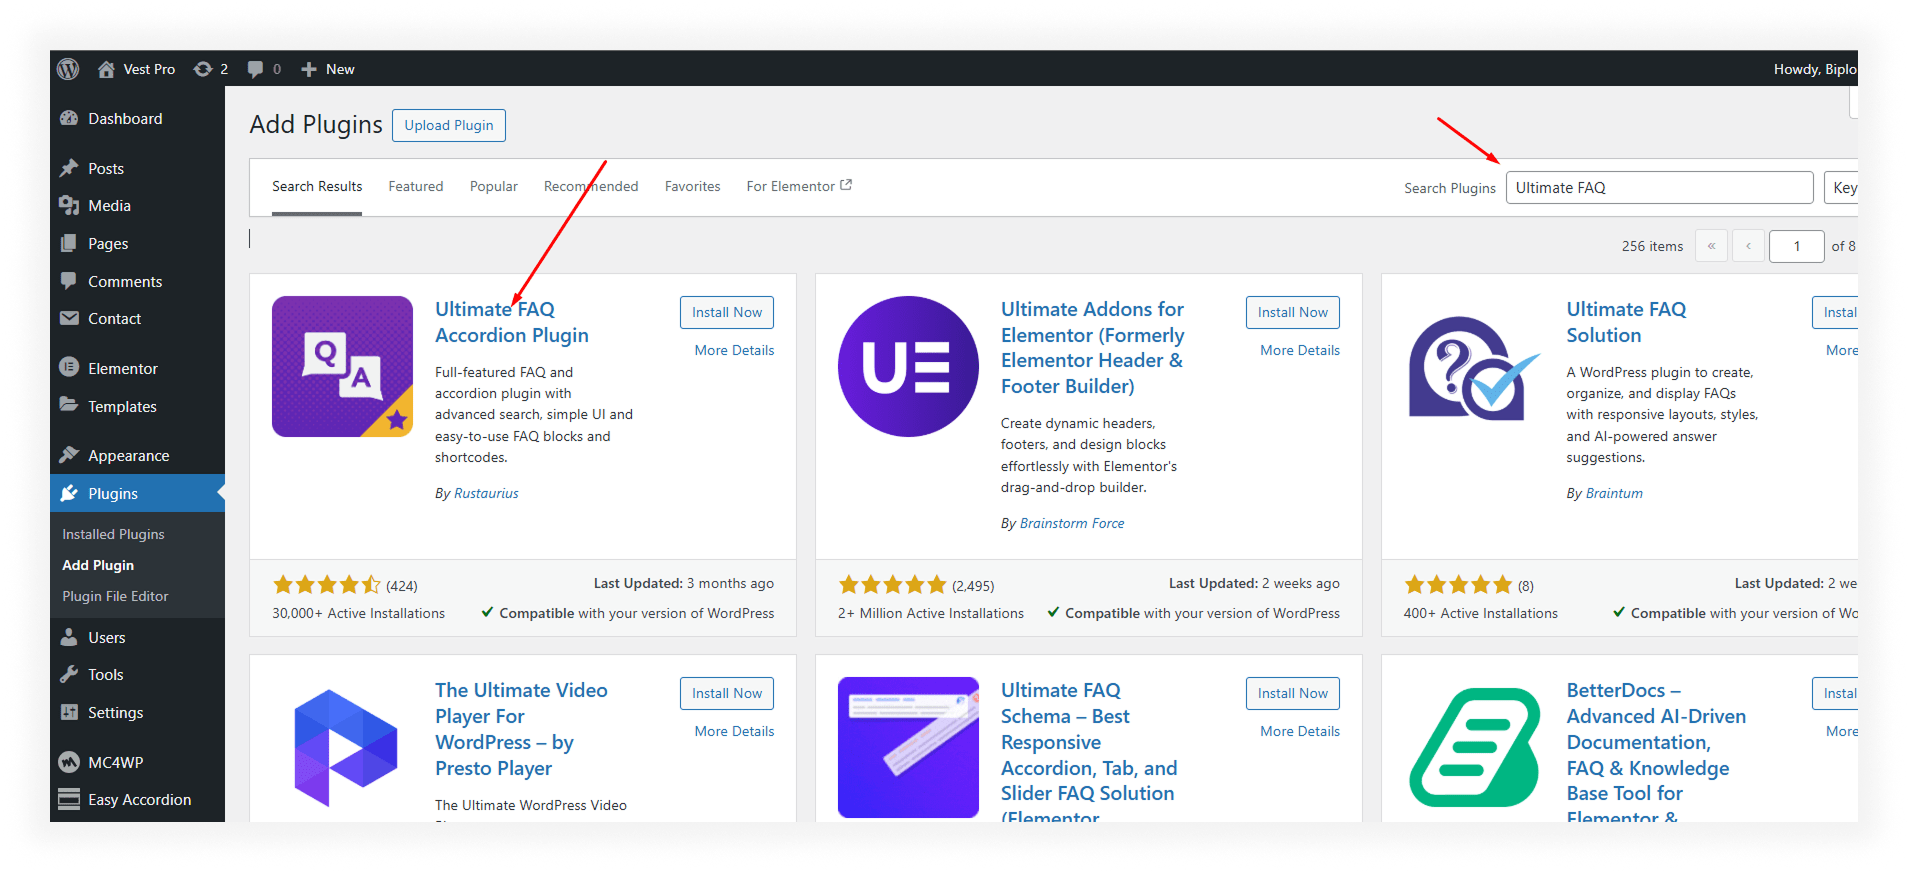Click the Ultimate FAQ Solution plugin image
Viewport: 1908px width, 872px height.
click(1474, 366)
